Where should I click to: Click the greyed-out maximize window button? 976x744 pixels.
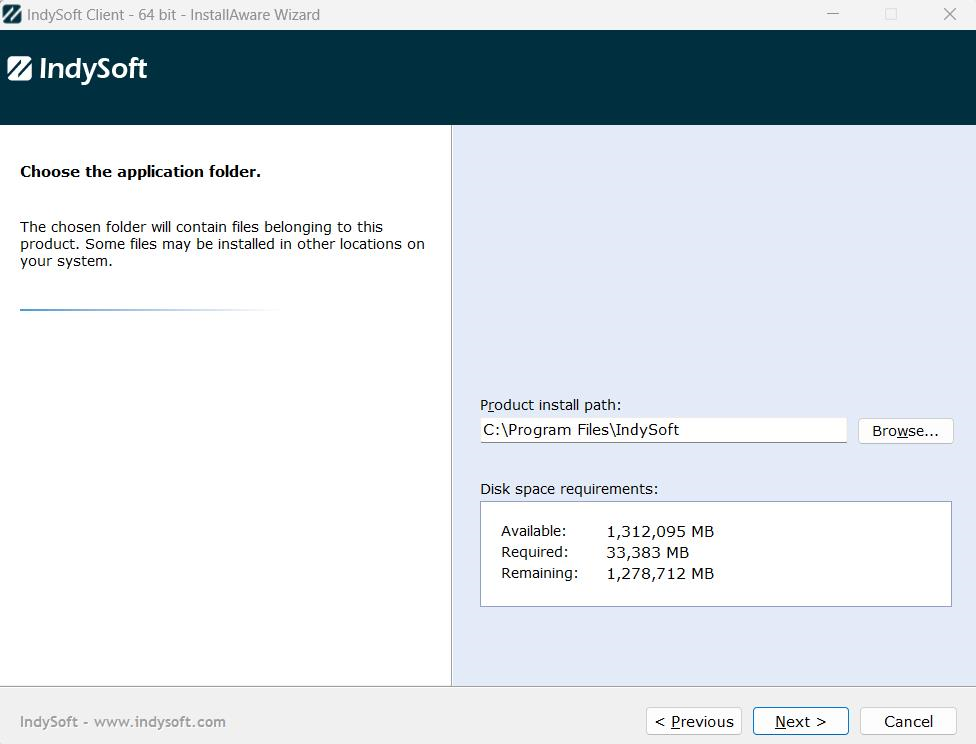coord(891,14)
